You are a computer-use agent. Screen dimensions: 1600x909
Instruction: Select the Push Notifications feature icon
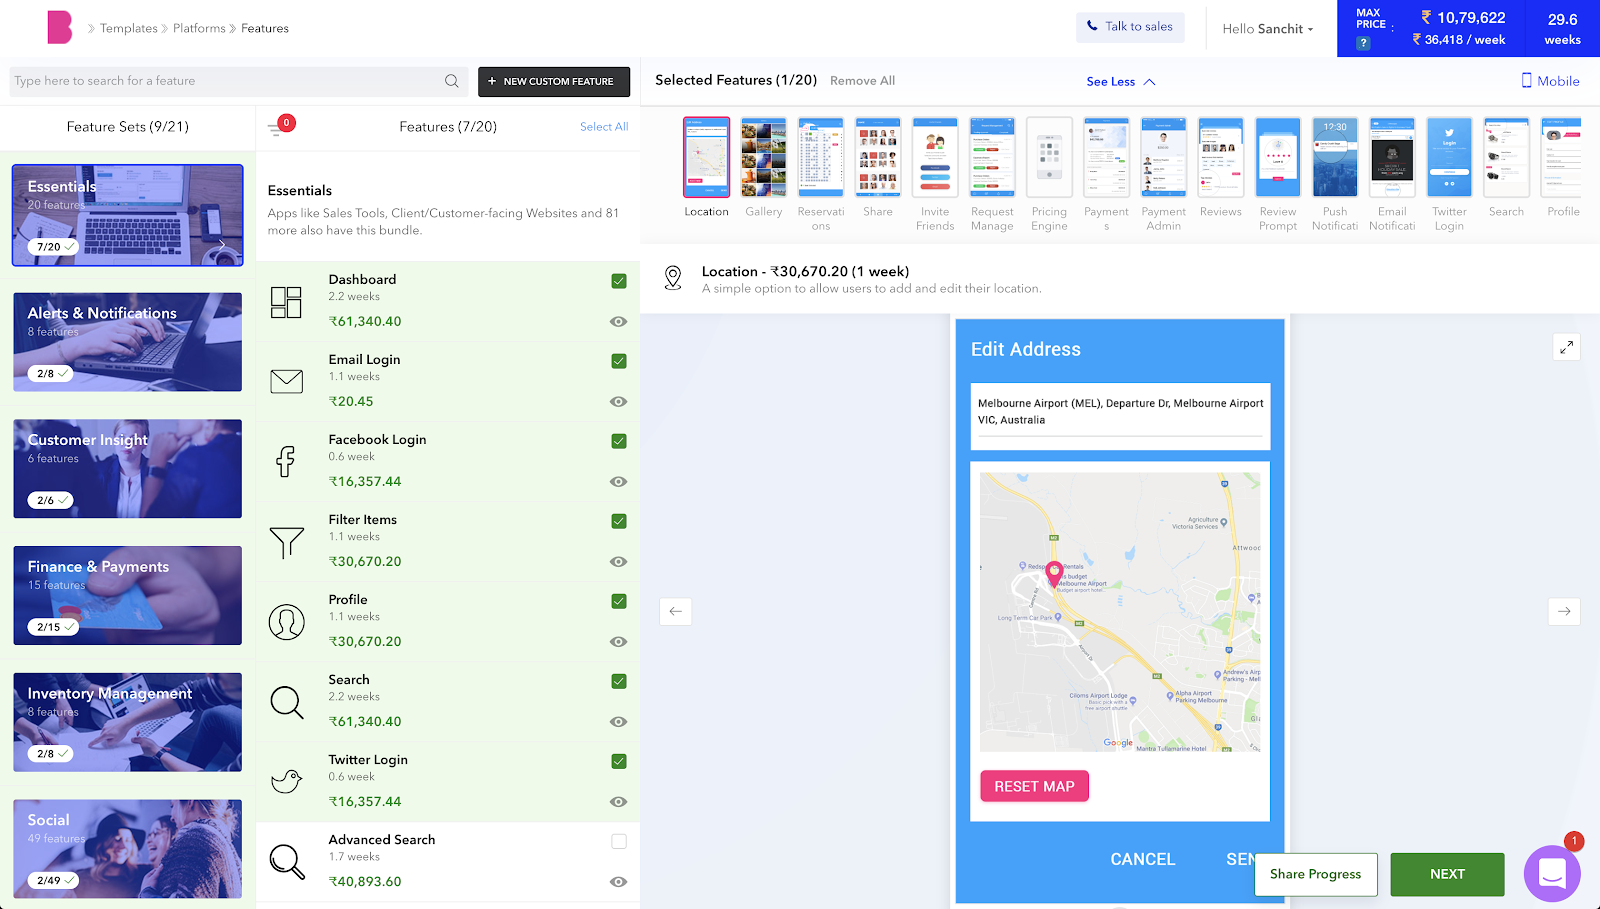coord(1334,157)
